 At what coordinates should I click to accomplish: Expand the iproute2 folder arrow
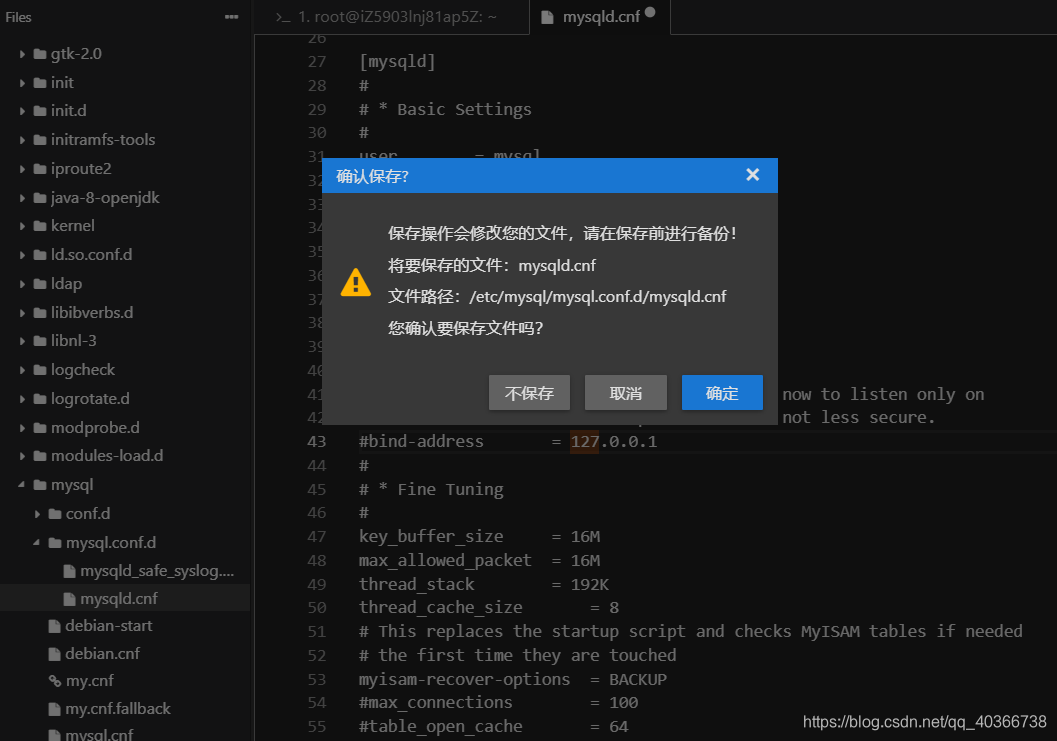[x=22, y=169]
